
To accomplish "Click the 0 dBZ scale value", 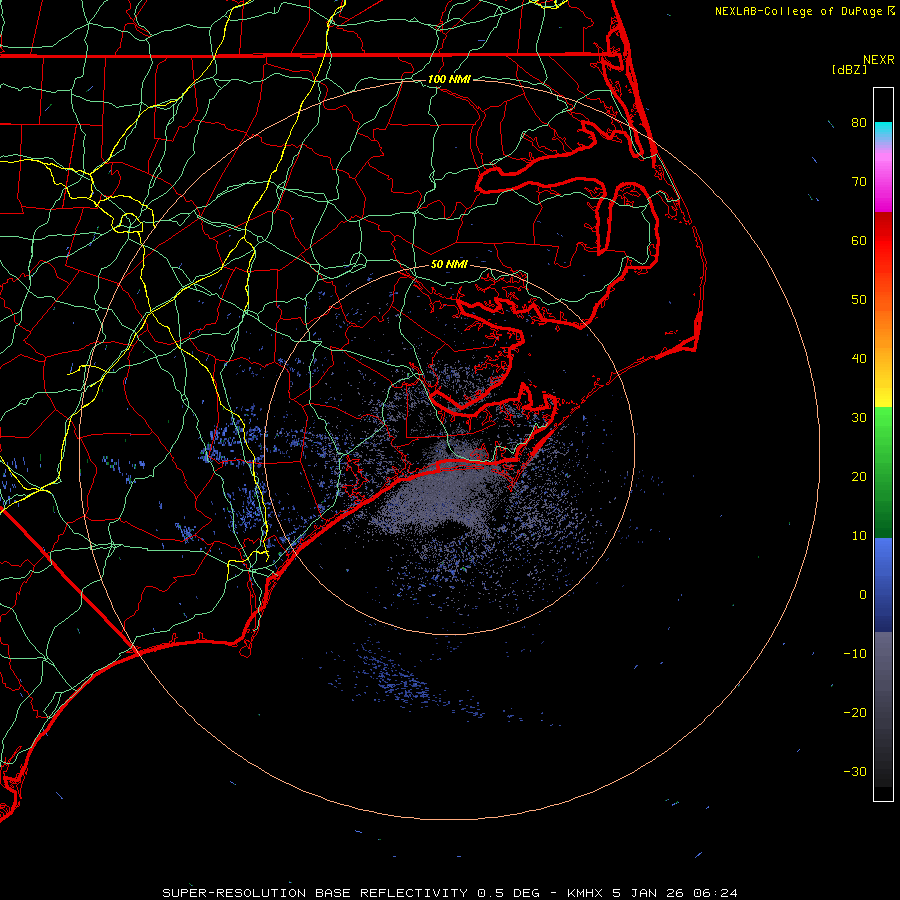I will pyautogui.click(x=863, y=595).
